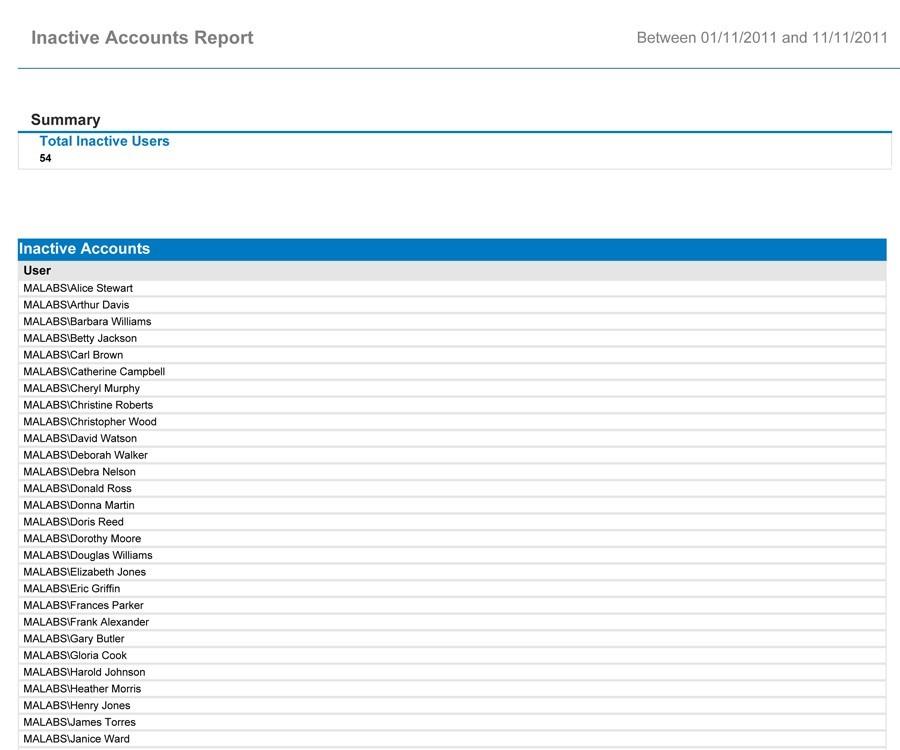Select row MALABS\Harold Johnson
The height and width of the screenshot is (750, 900).
pos(452,671)
